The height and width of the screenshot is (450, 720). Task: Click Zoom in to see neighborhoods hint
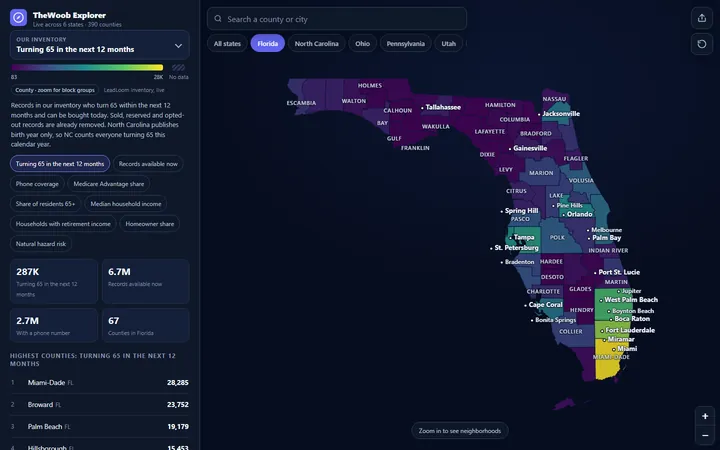[x=460, y=431]
